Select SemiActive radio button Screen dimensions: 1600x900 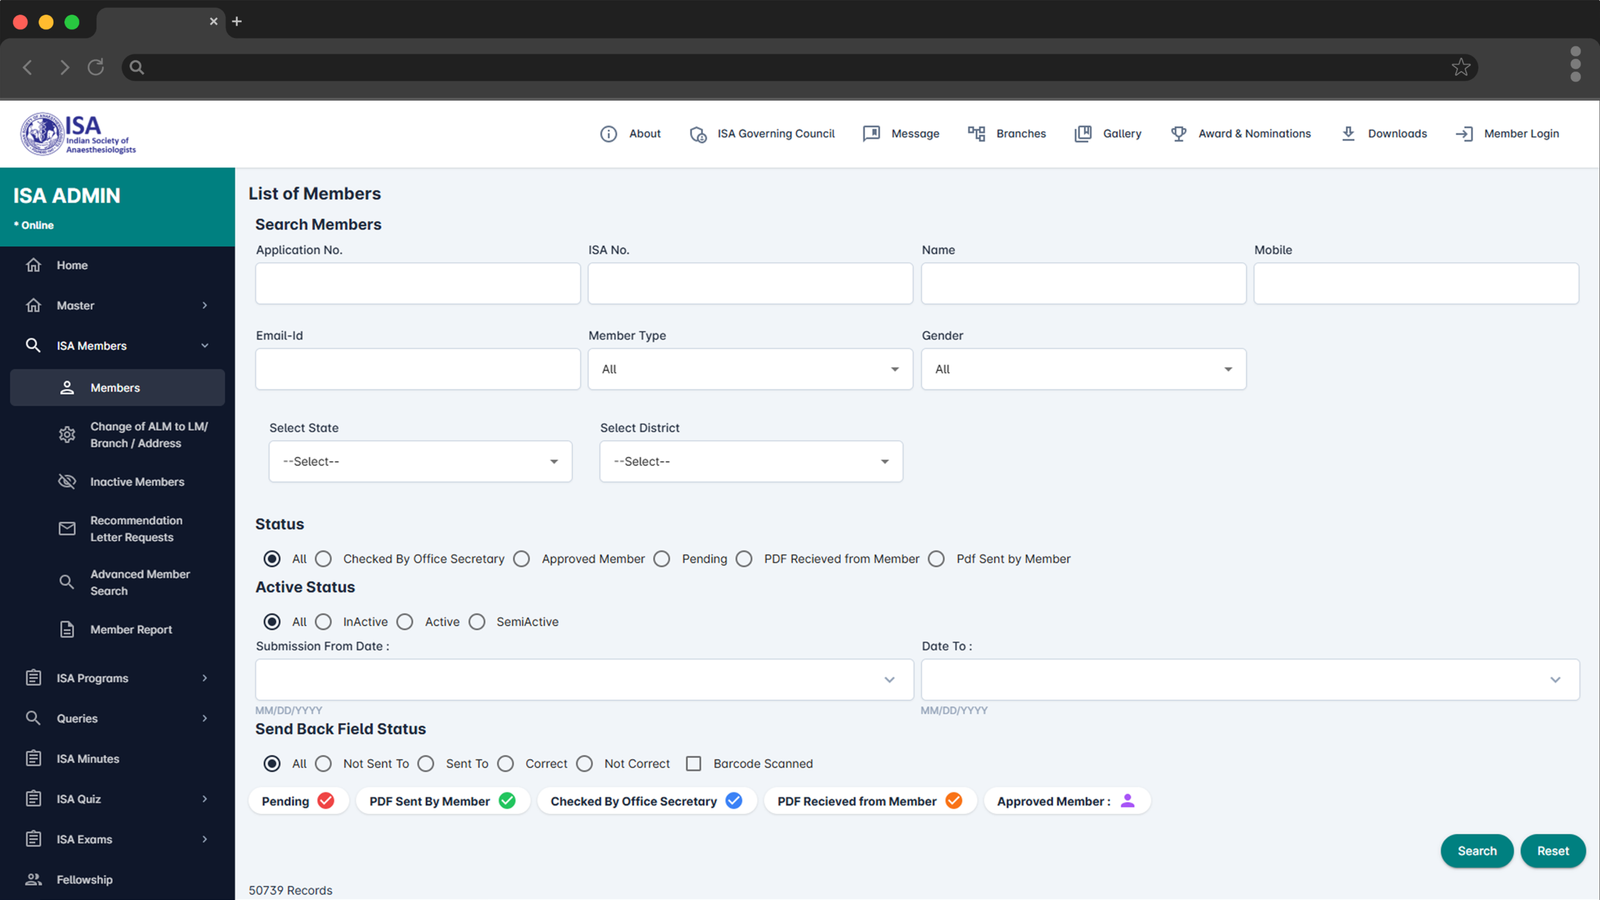pyautogui.click(x=477, y=622)
